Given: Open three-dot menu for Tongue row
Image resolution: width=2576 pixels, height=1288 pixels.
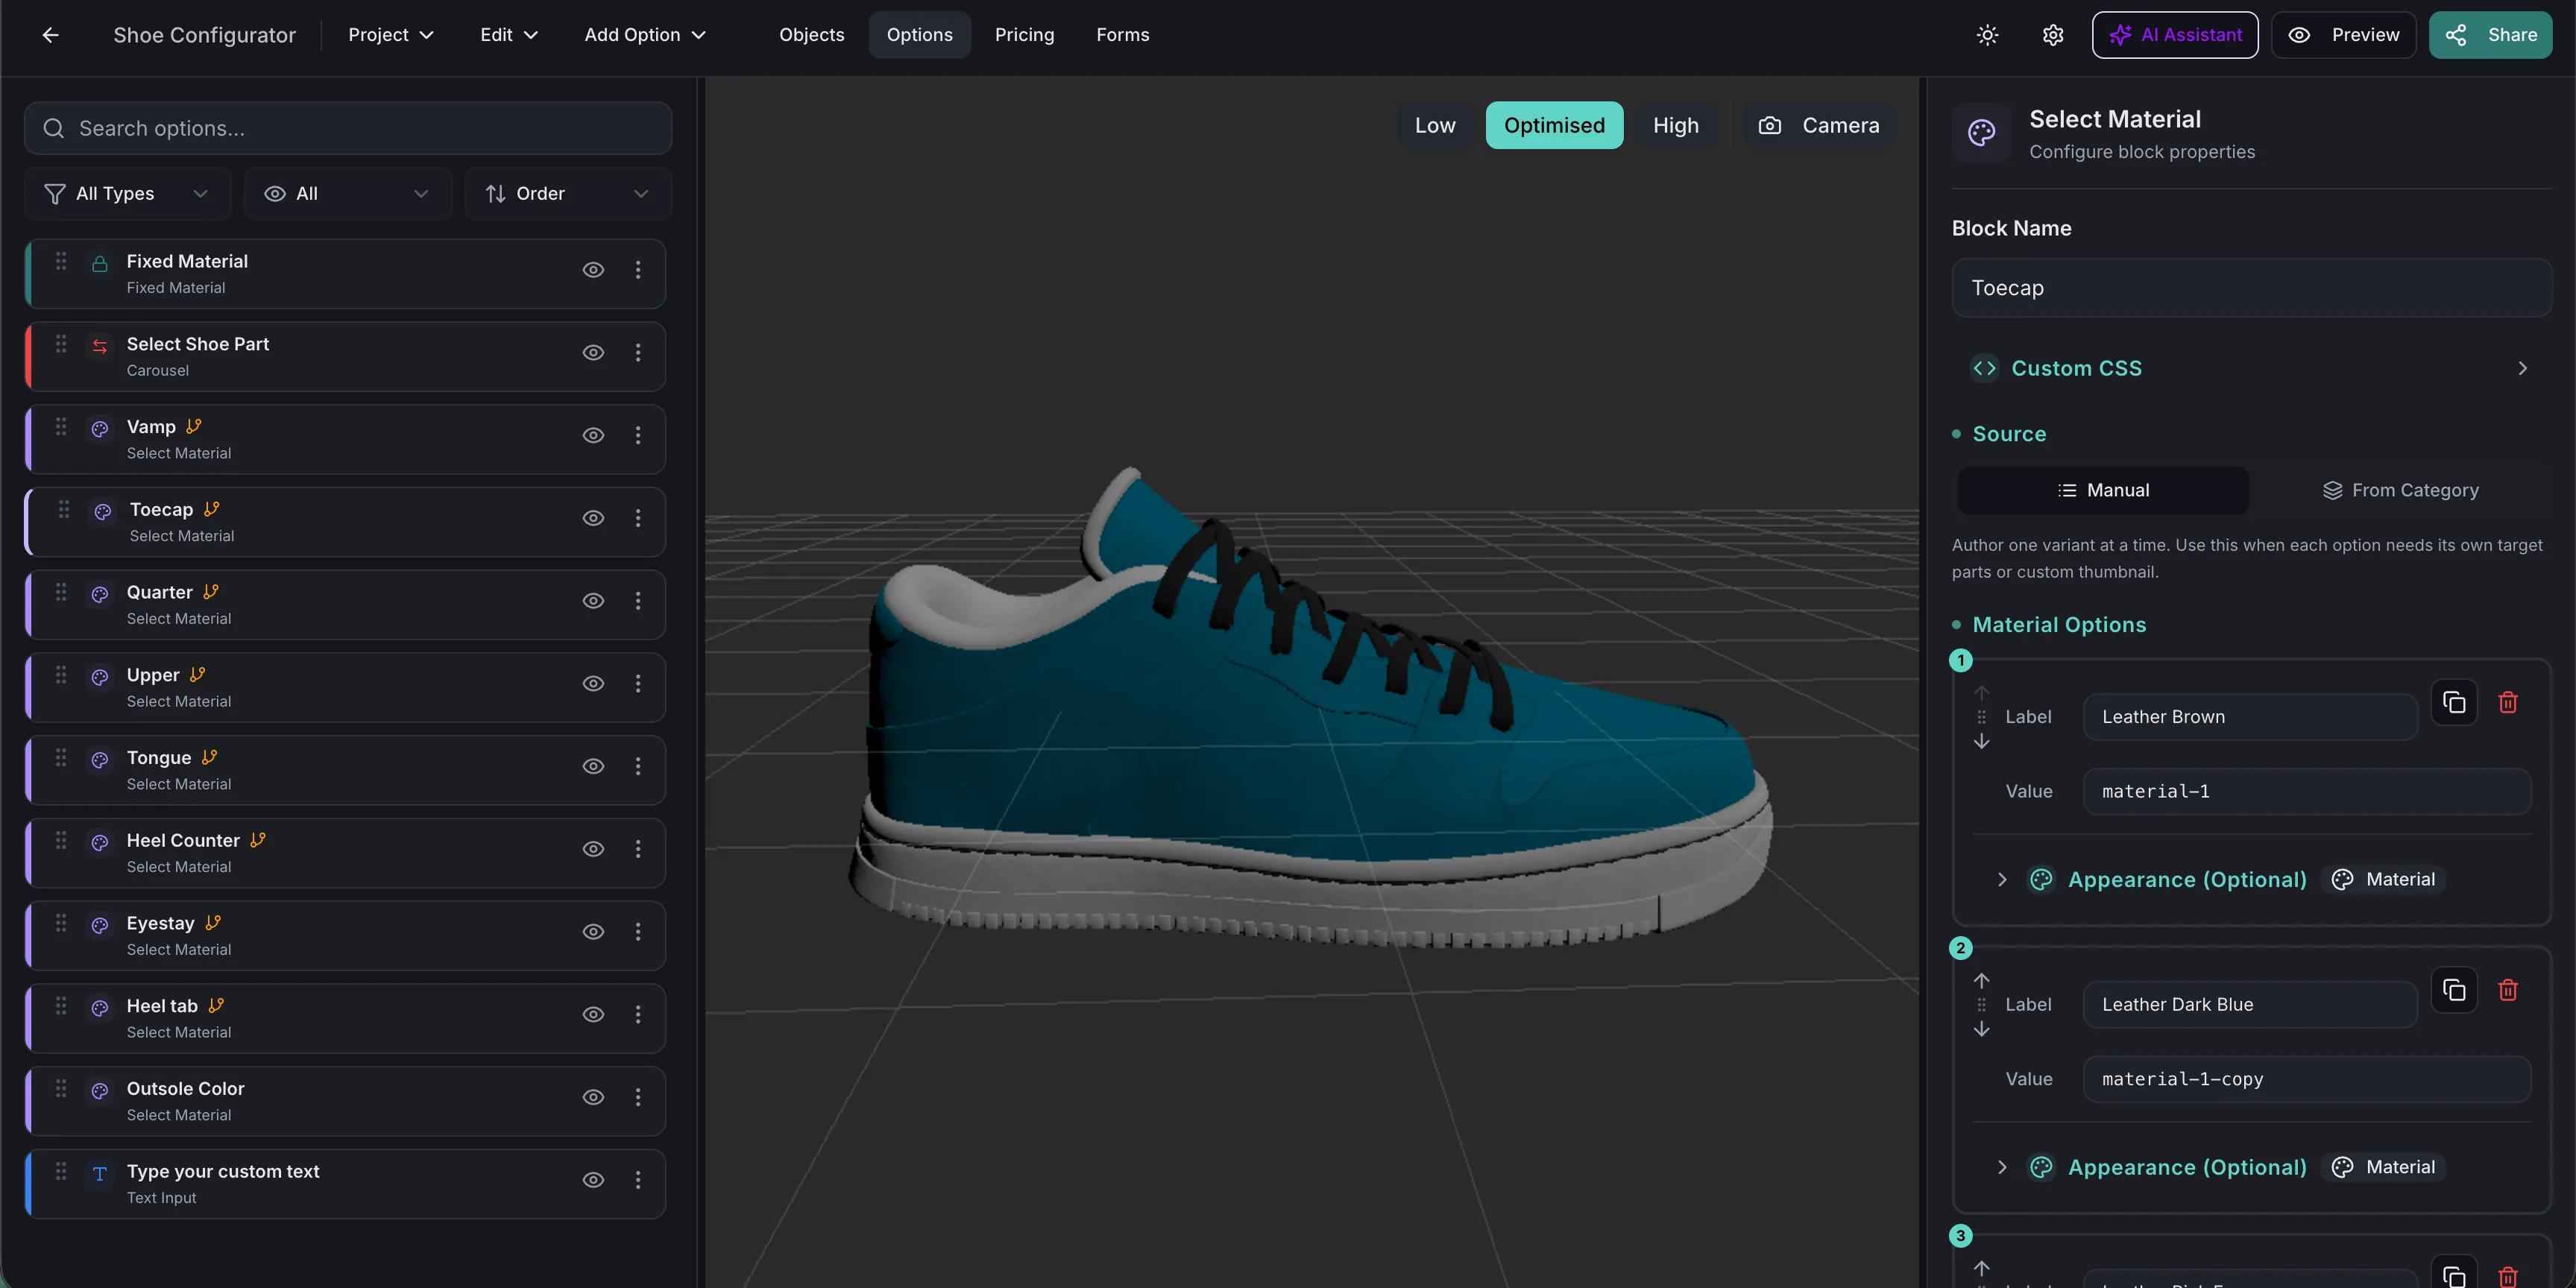Looking at the screenshot, I should pyautogui.click(x=638, y=766).
